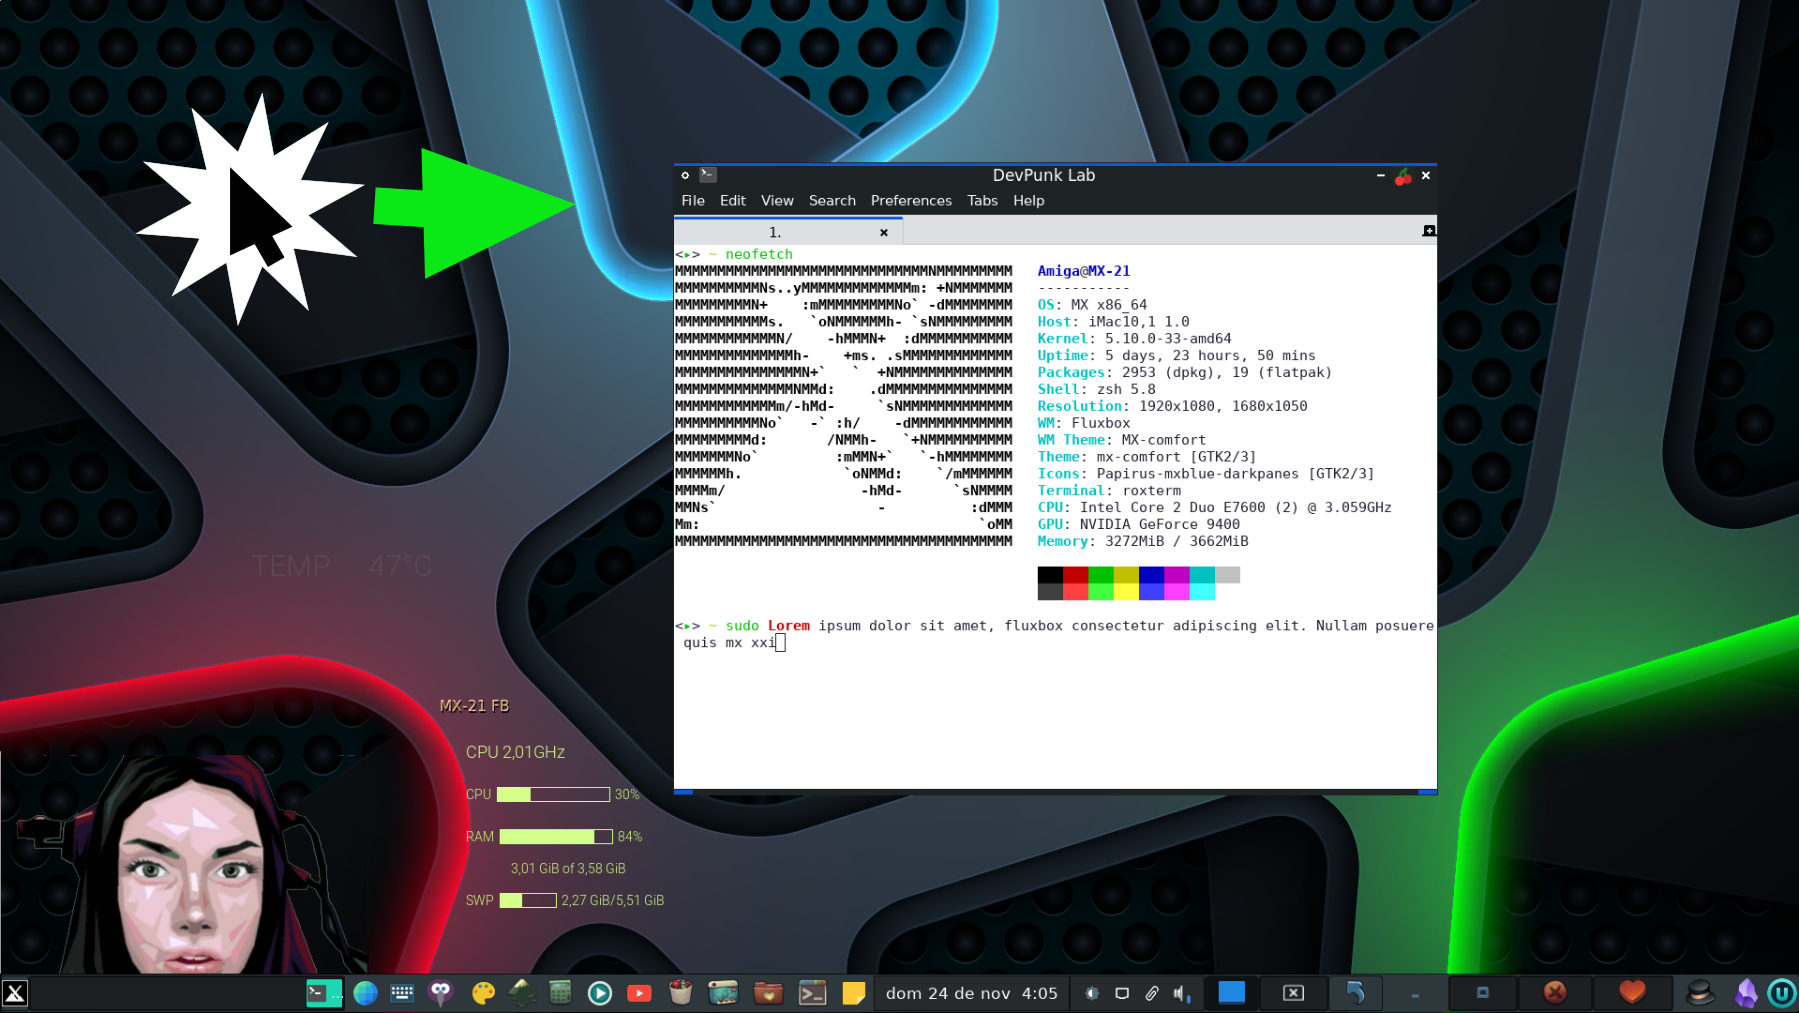The width and height of the screenshot is (1799, 1013).
Task: Click the display monitor tray icon
Action: coord(1122,993)
